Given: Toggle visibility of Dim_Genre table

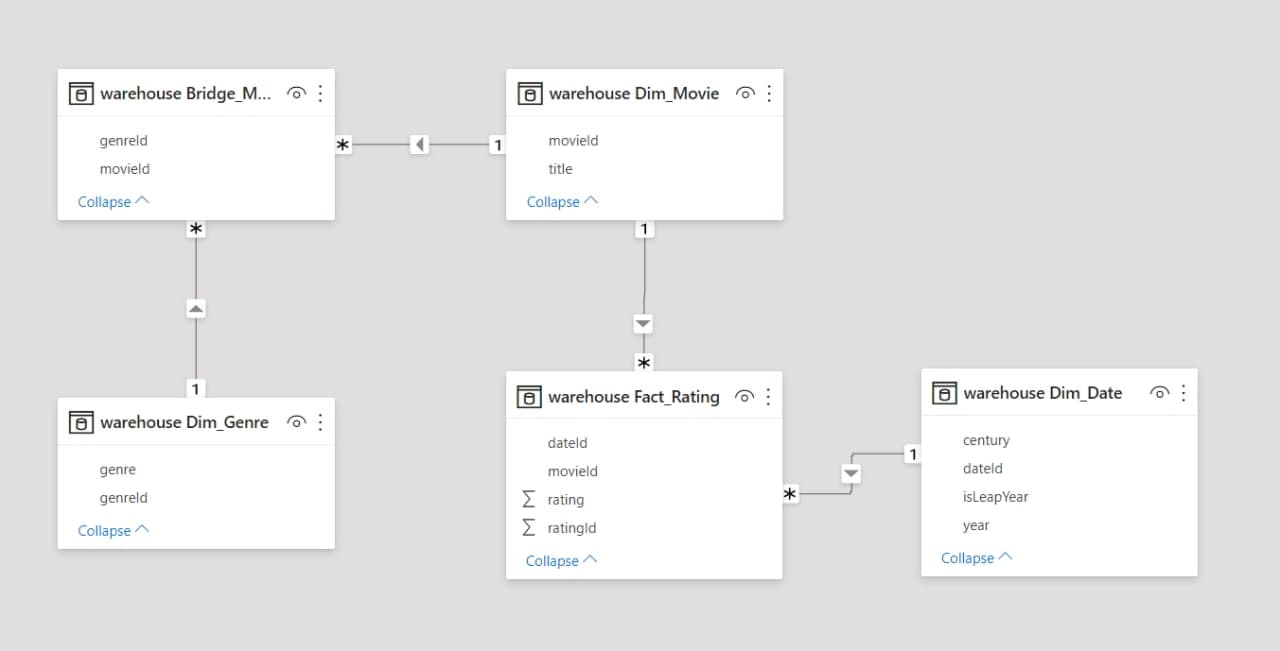Looking at the screenshot, I should [x=296, y=422].
